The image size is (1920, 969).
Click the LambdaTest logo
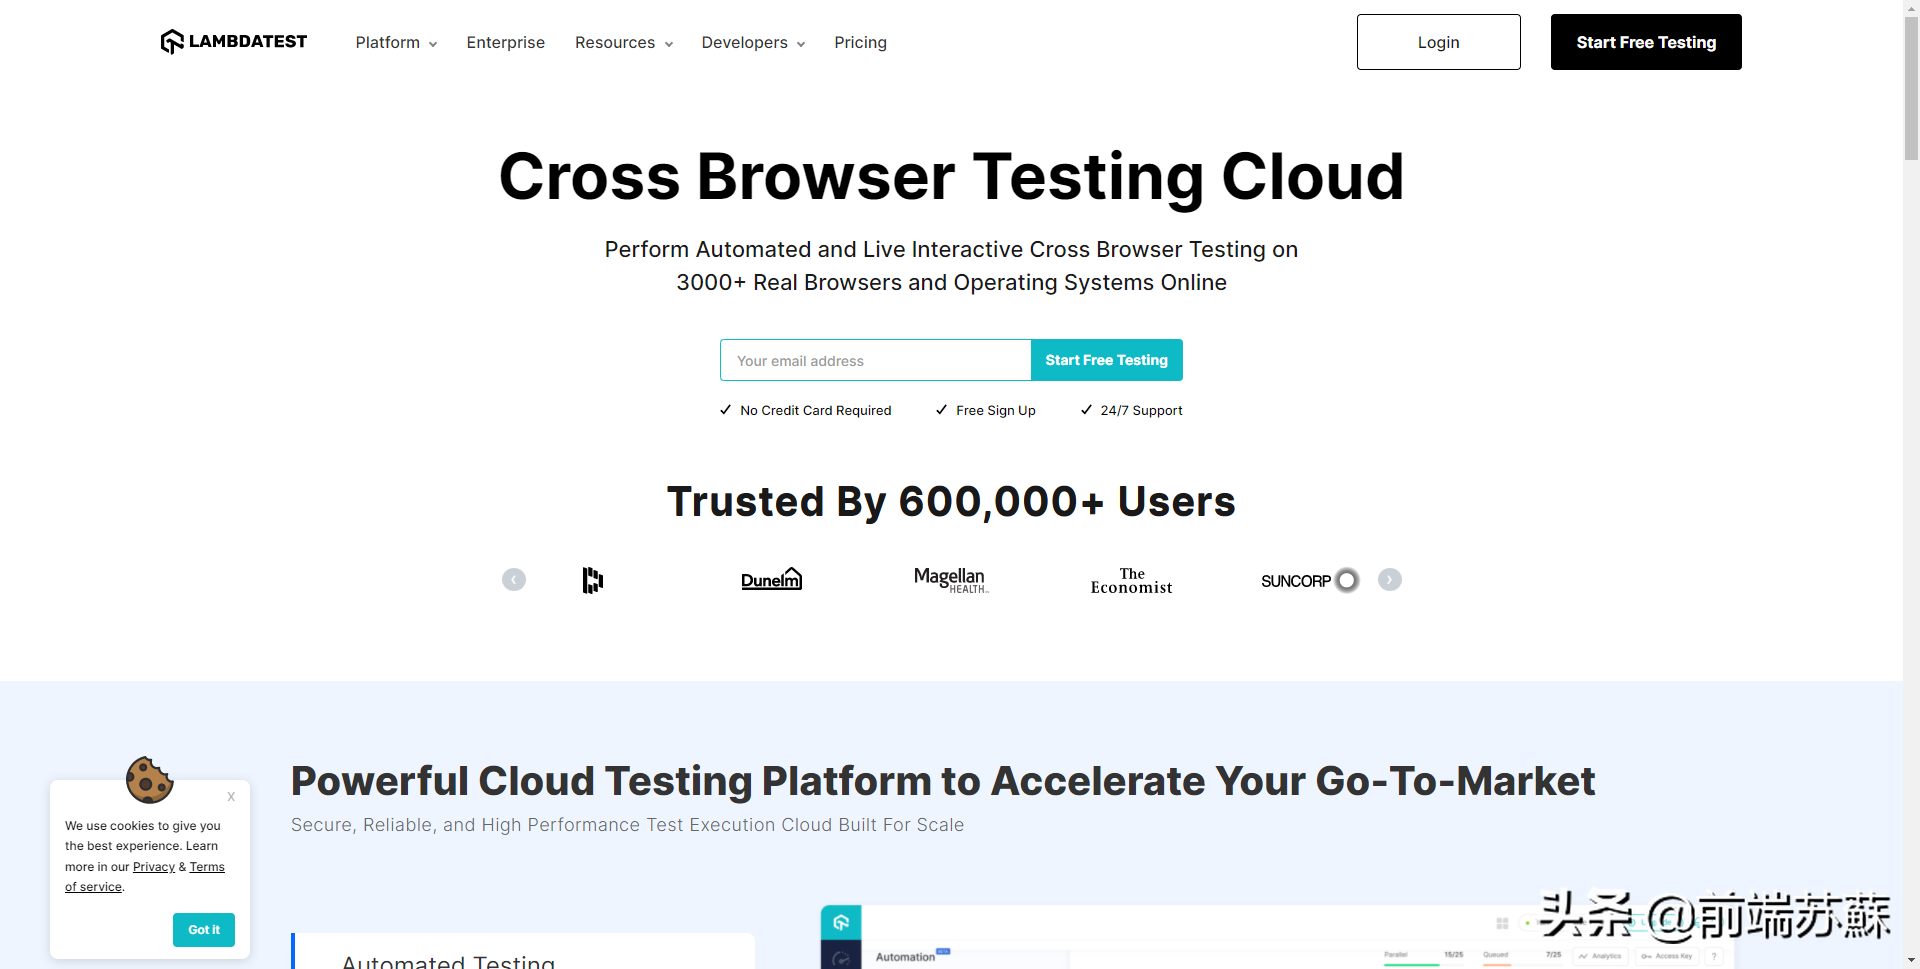234,42
